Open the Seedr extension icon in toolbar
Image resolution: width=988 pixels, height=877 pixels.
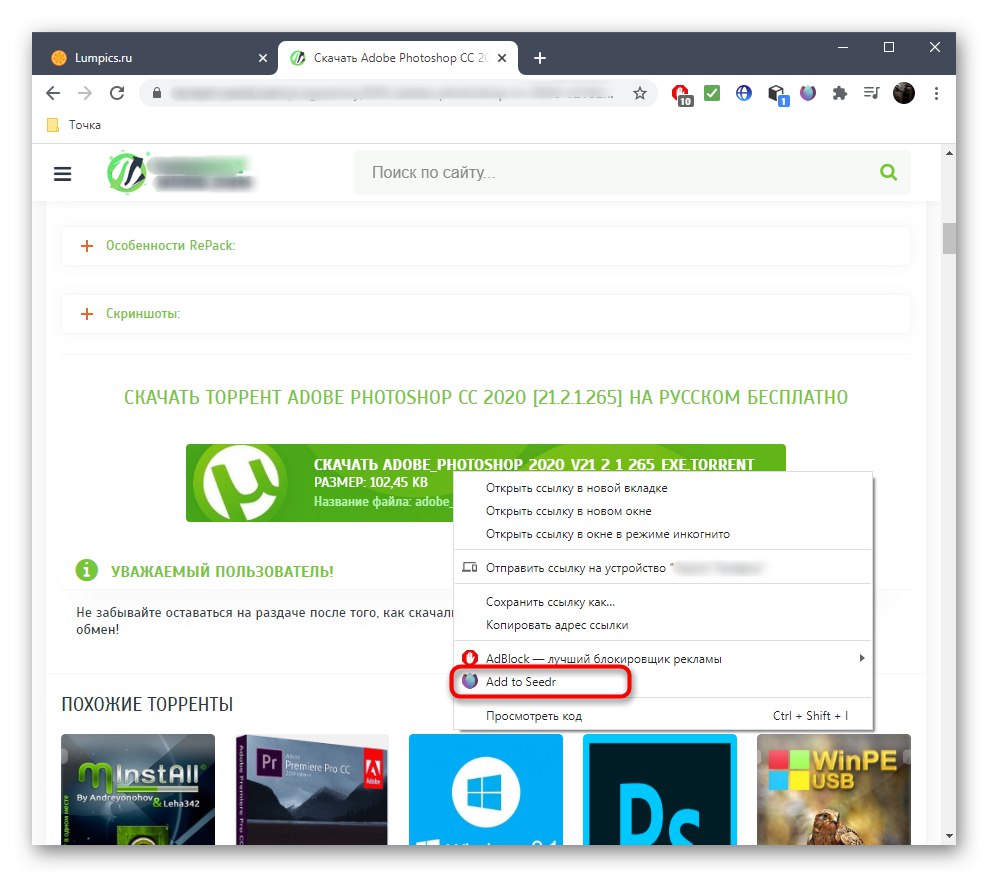(x=808, y=93)
